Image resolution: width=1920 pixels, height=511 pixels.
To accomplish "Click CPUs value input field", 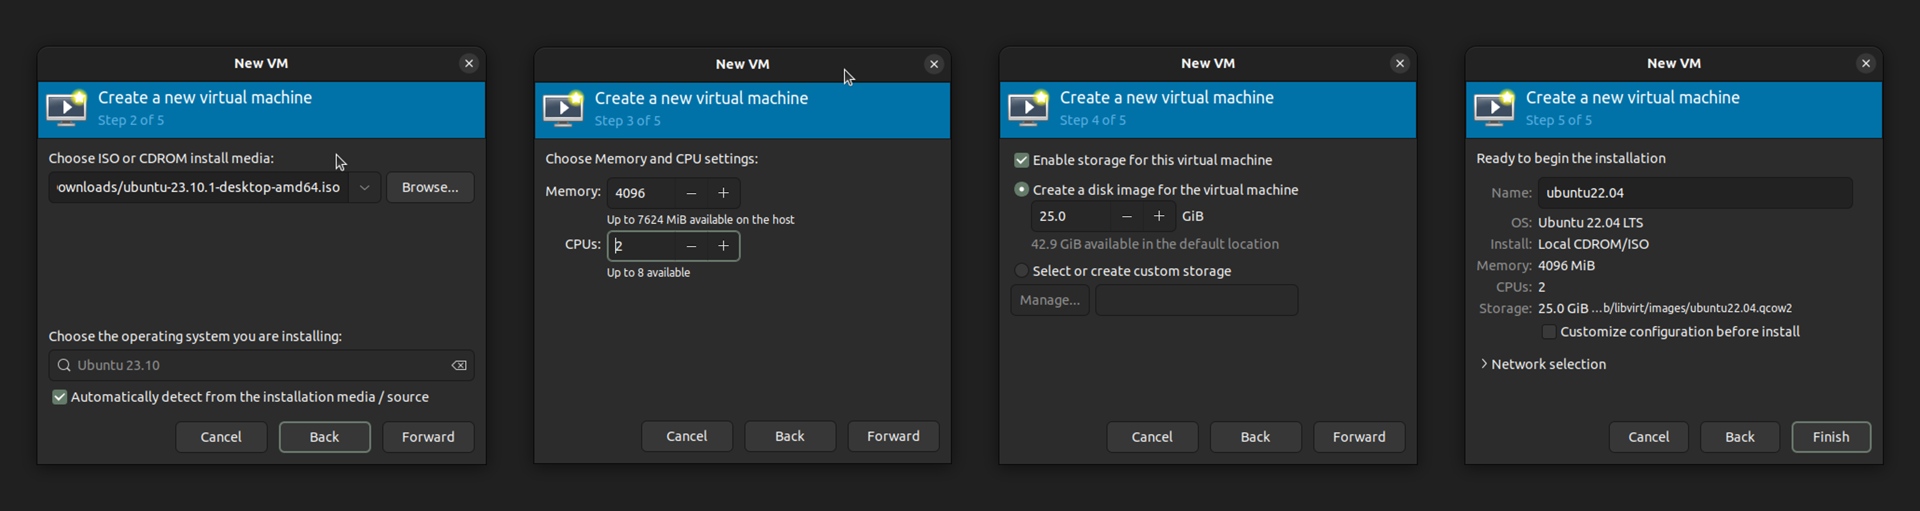I will point(641,246).
